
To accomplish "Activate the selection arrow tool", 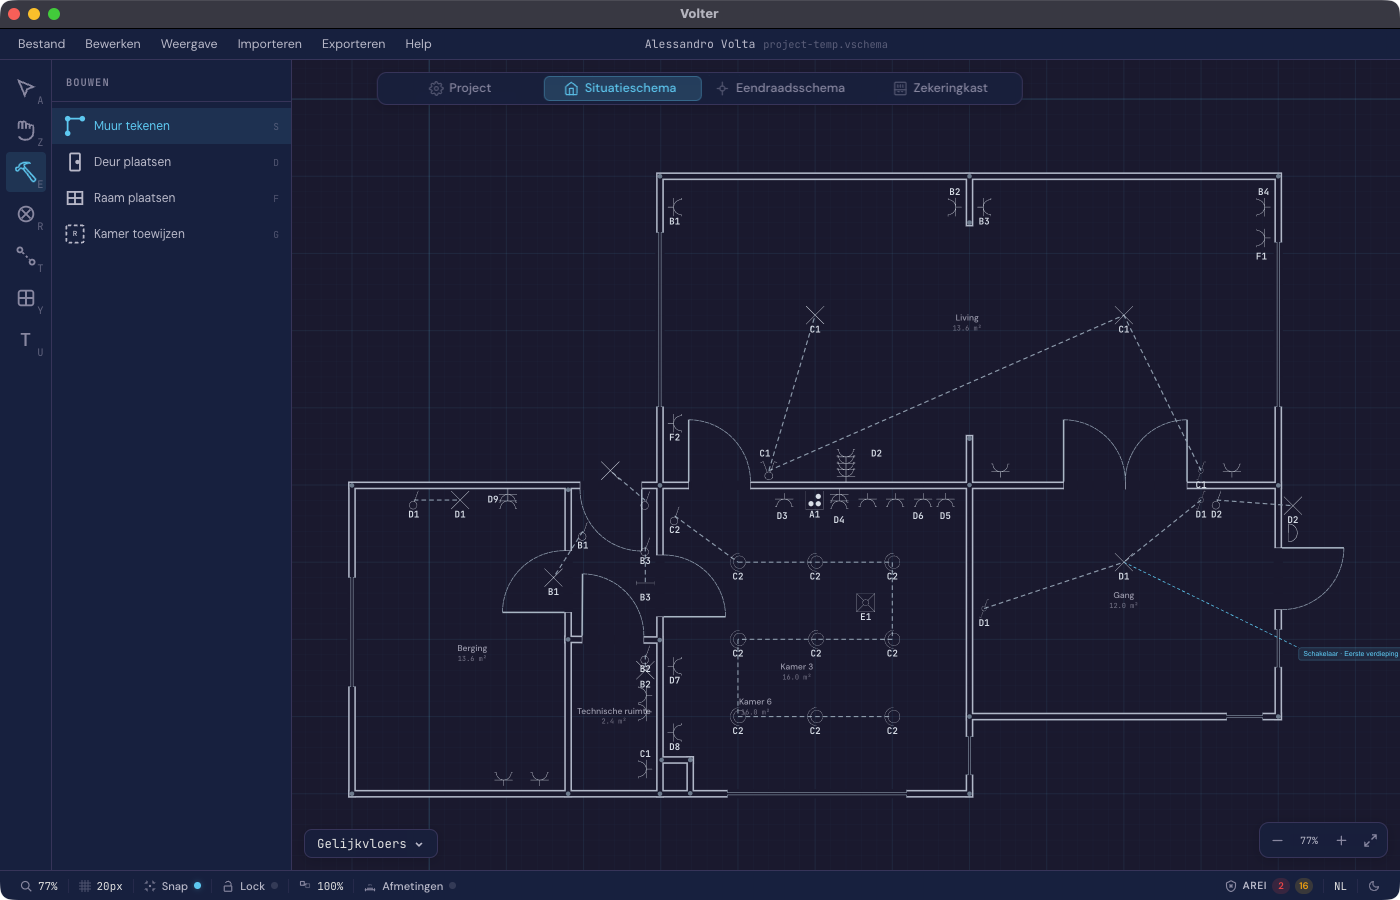I will coord(26,88).
